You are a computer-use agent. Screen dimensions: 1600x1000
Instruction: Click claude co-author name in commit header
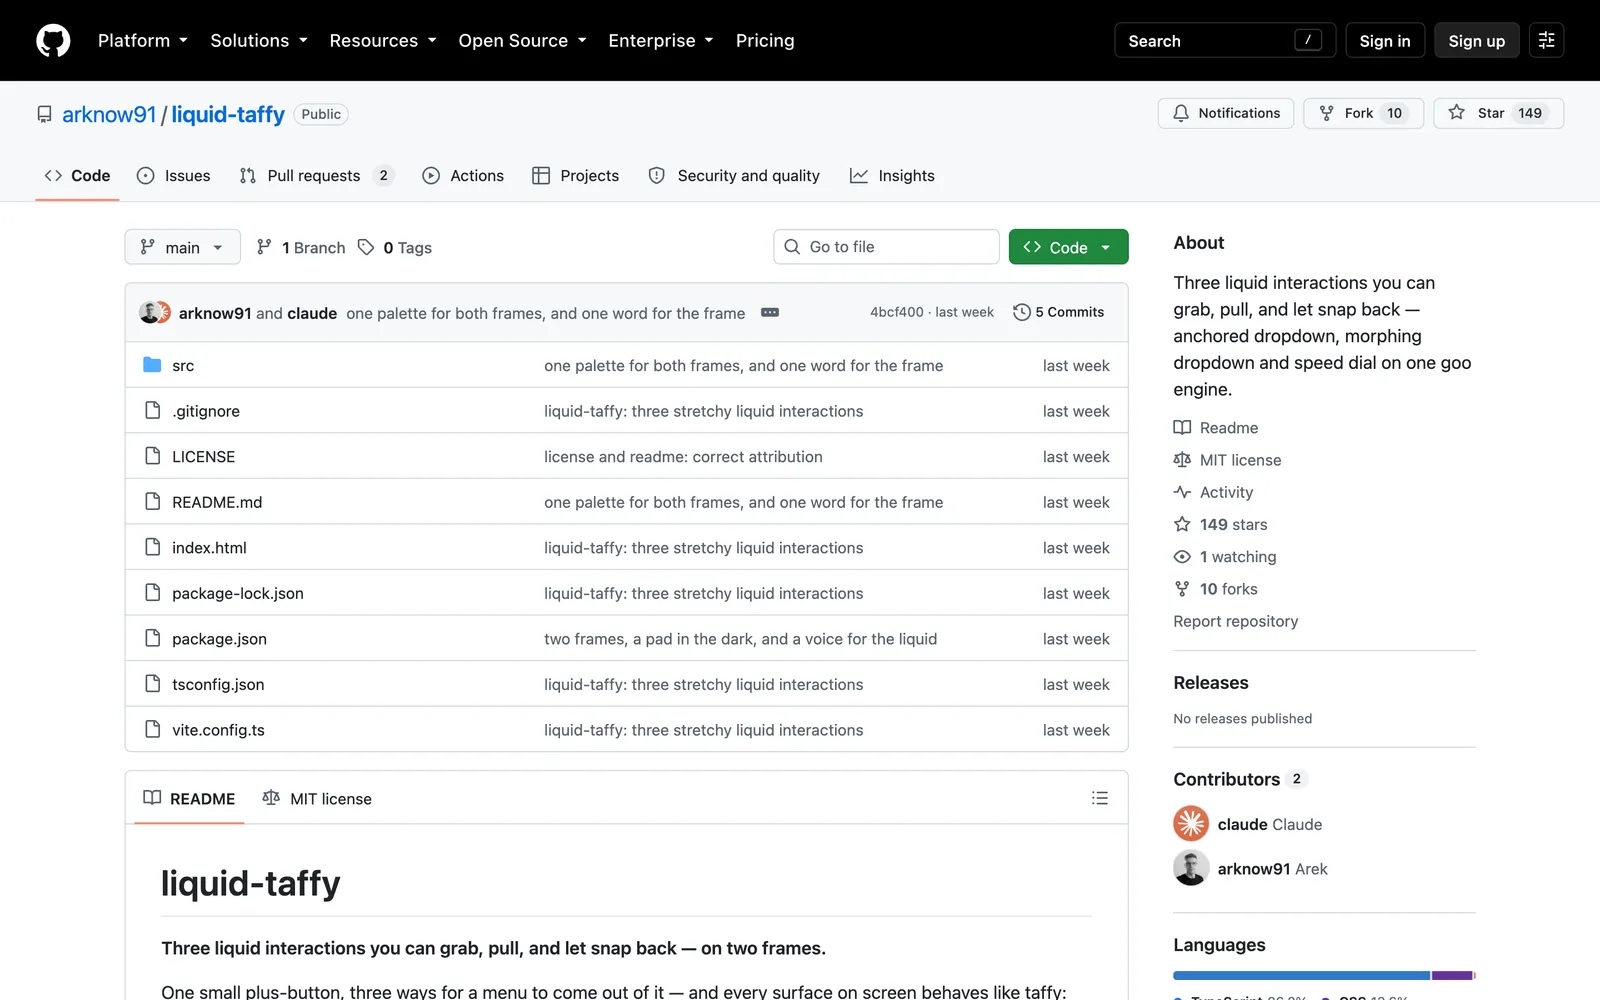click(312, 313)
